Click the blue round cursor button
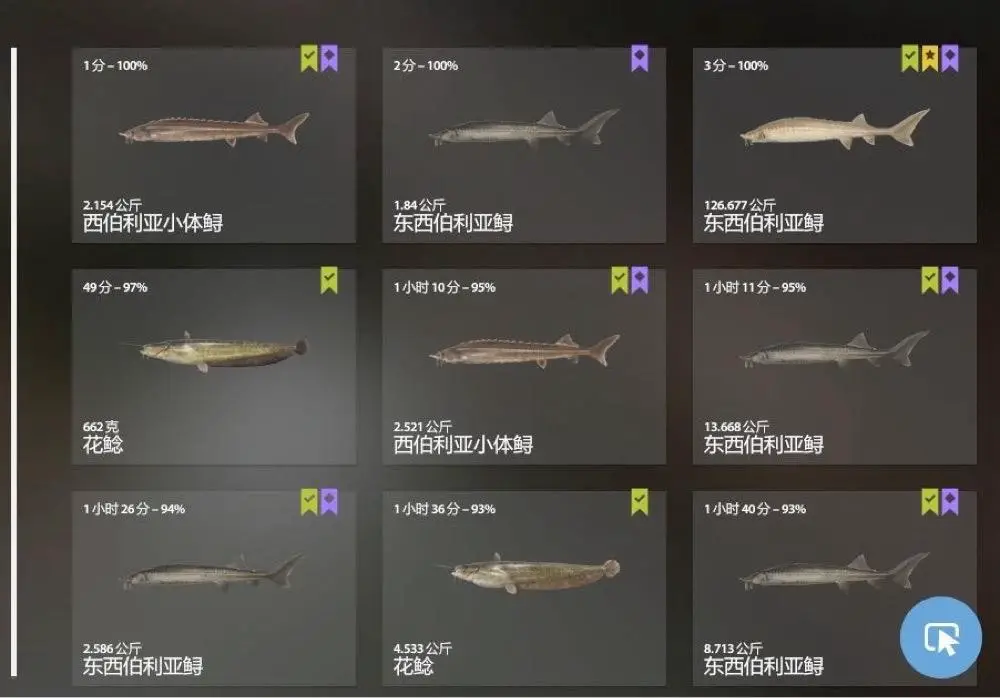Image resolution: width=1000 pixels, height=698 pixels. pos(941,637)
